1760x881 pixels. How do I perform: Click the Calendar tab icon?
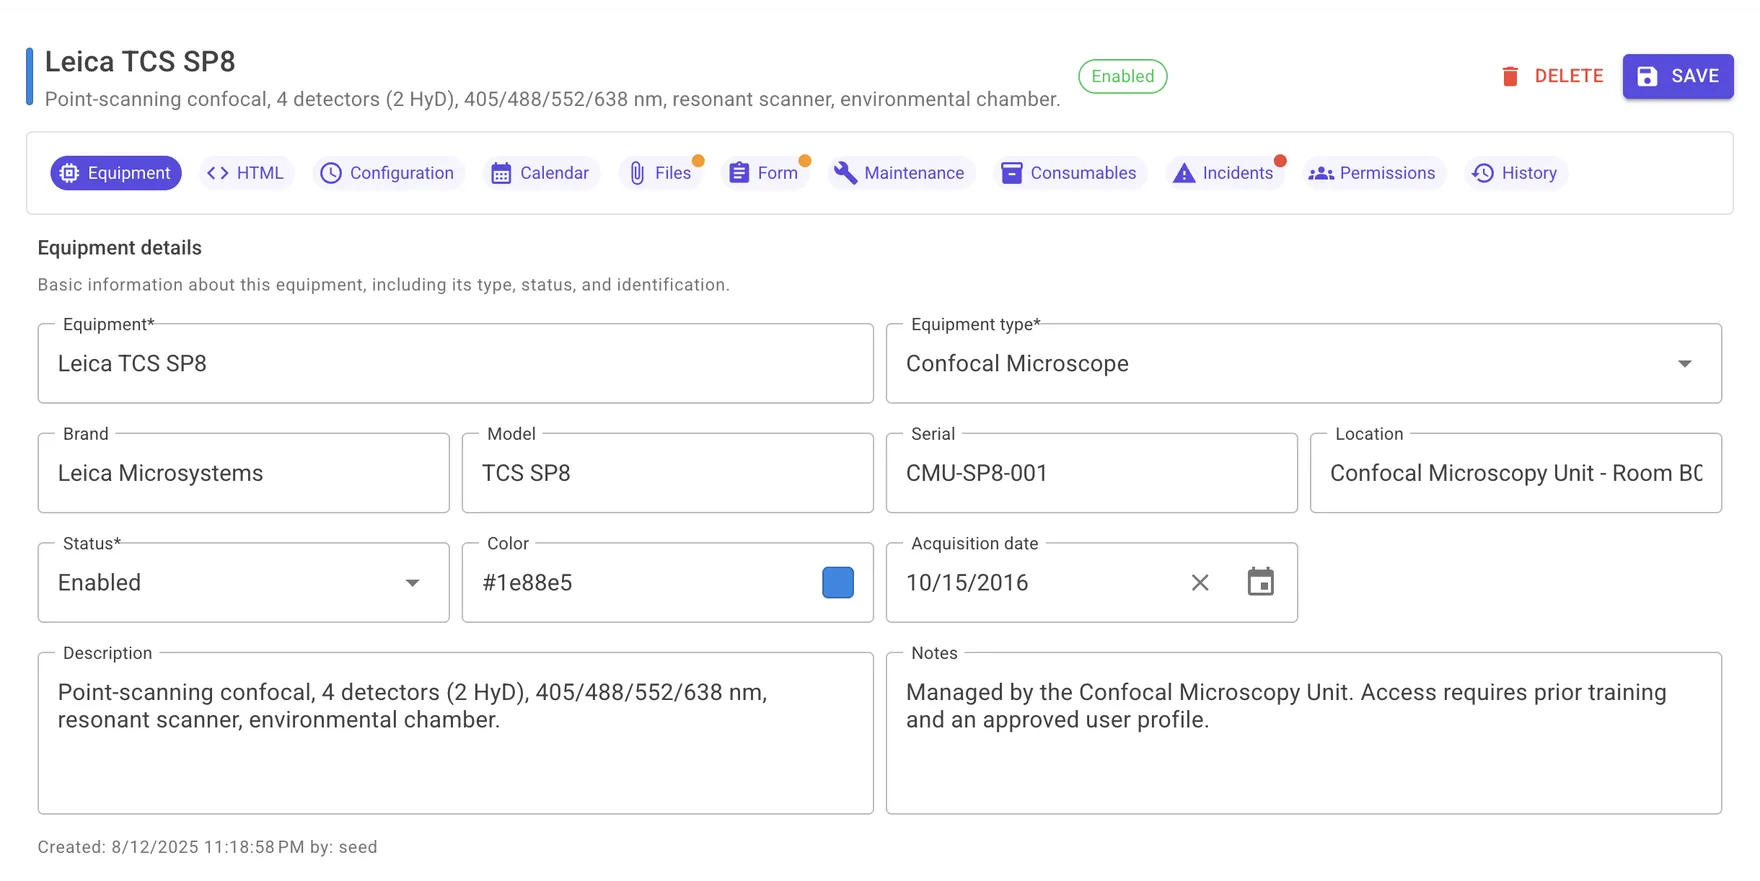(501, 173)
